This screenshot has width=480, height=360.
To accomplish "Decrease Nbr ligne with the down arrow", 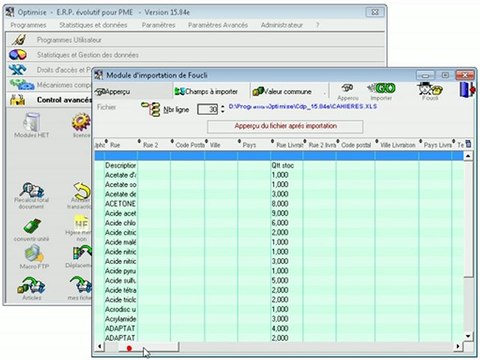I will point(222,112).
